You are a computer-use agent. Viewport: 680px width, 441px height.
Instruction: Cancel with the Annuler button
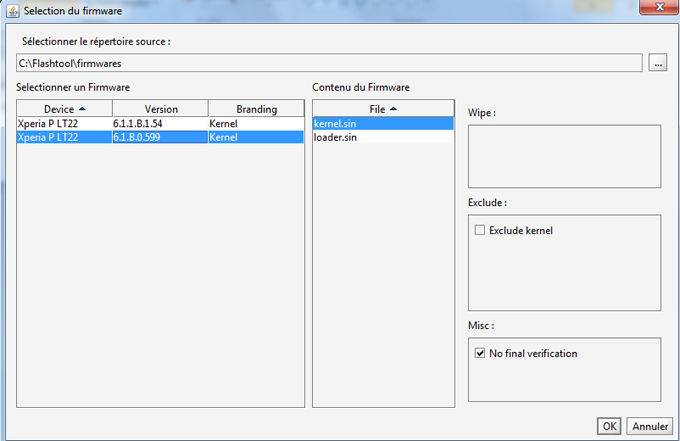[650, 426]
